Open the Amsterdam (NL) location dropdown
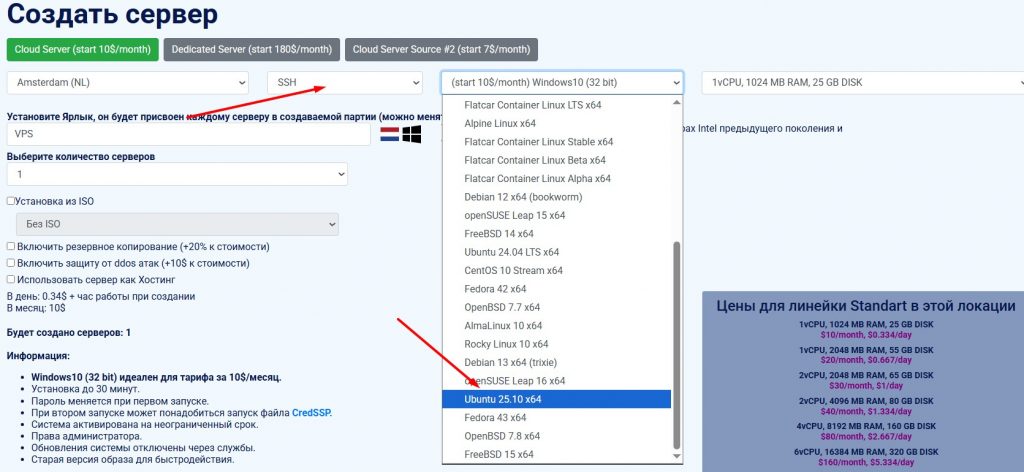The image size is (1024, 472). click(127, 82)
